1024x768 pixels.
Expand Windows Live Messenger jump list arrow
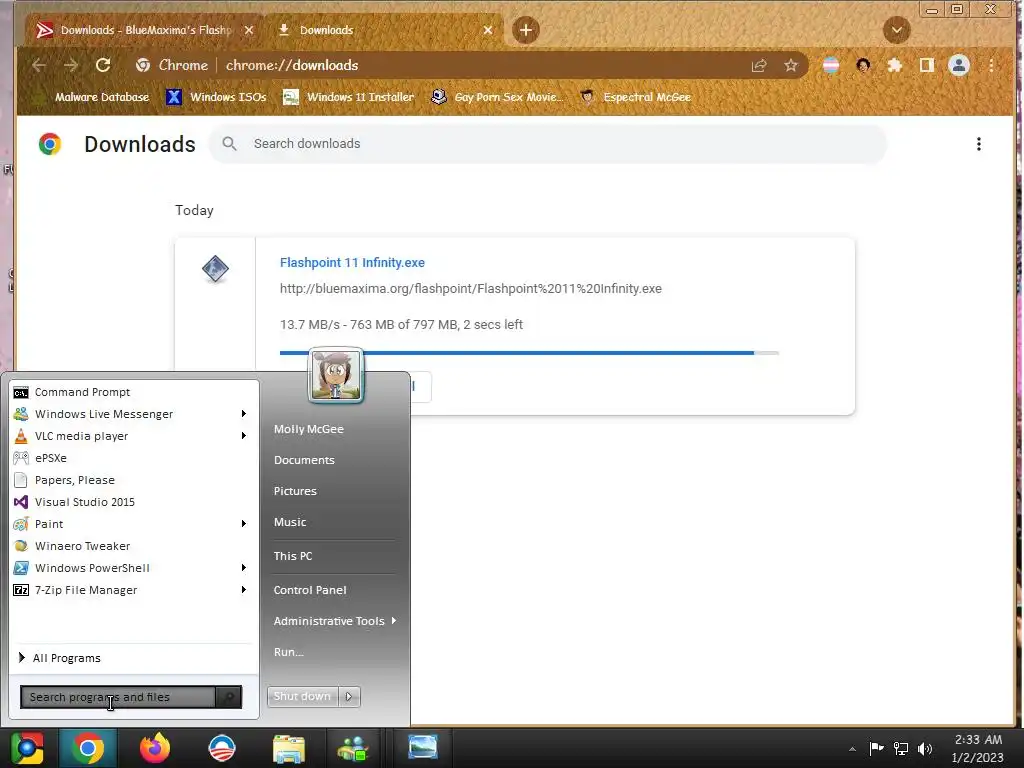244,414
